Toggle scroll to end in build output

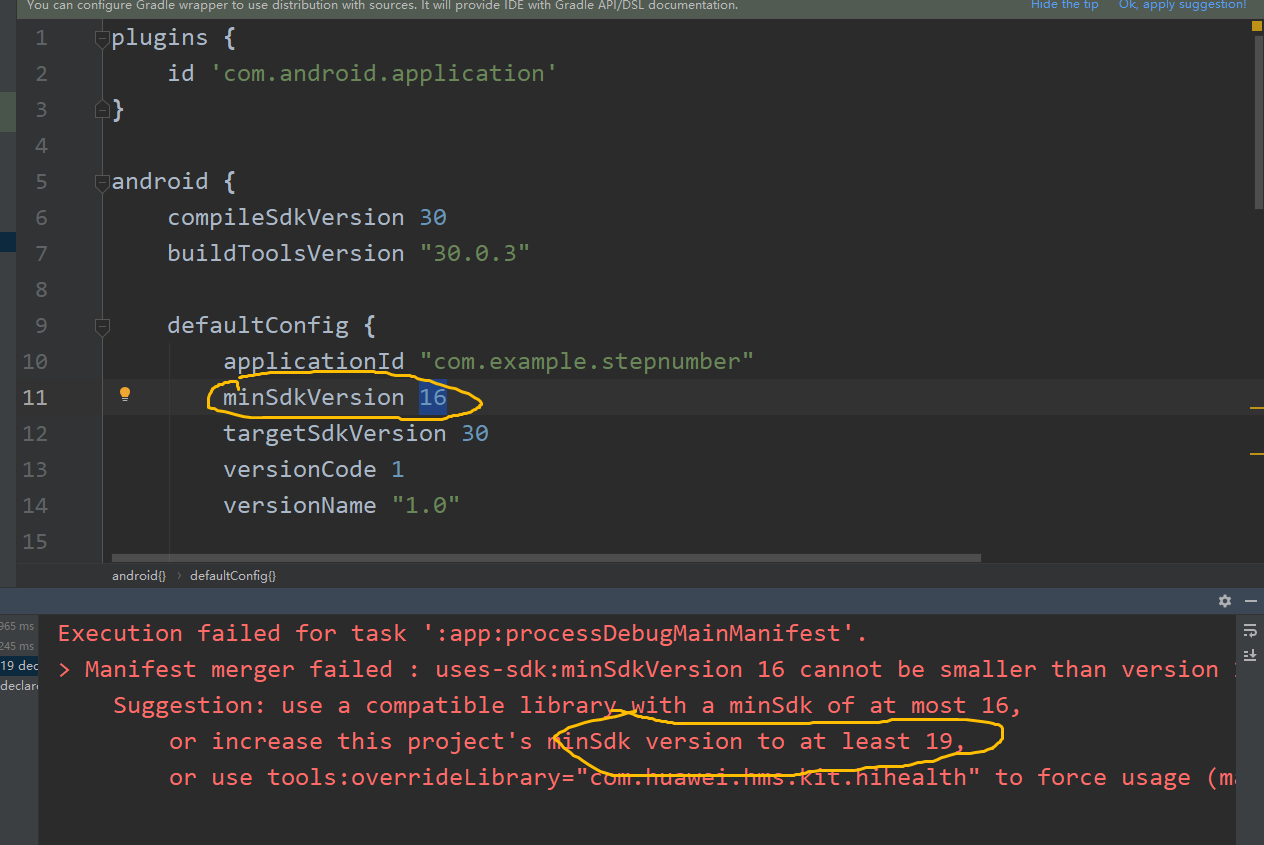pos(1250,655)
